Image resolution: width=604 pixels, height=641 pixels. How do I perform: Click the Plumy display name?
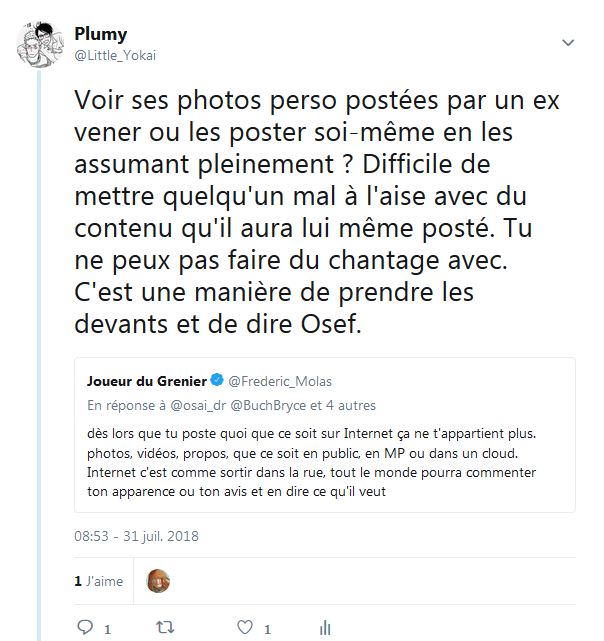pos(101,34)
